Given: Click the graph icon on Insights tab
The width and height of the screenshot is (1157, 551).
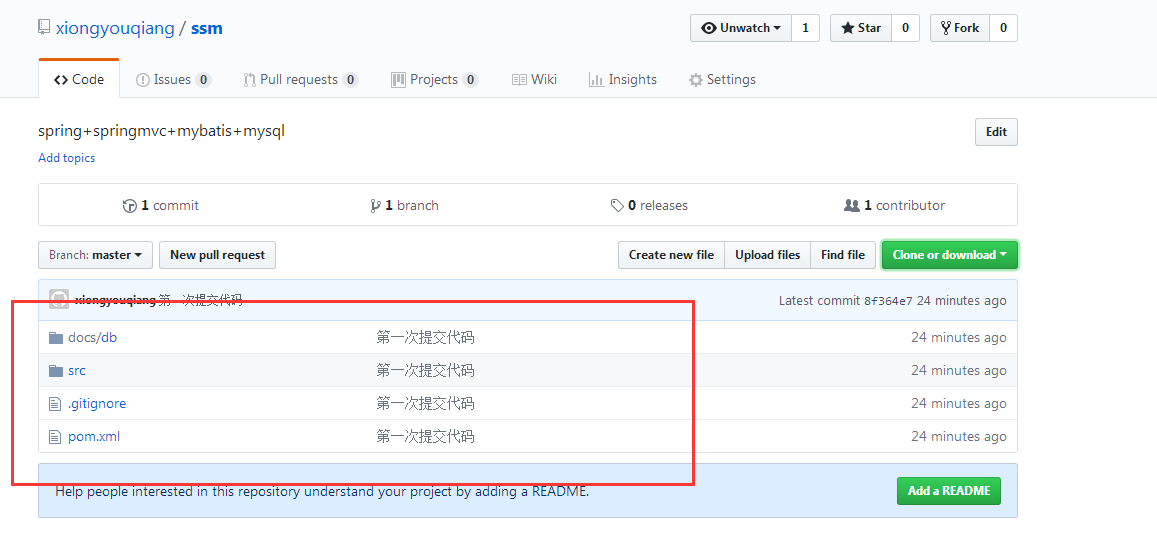Looking at the screenshot, I should point(596,80).
